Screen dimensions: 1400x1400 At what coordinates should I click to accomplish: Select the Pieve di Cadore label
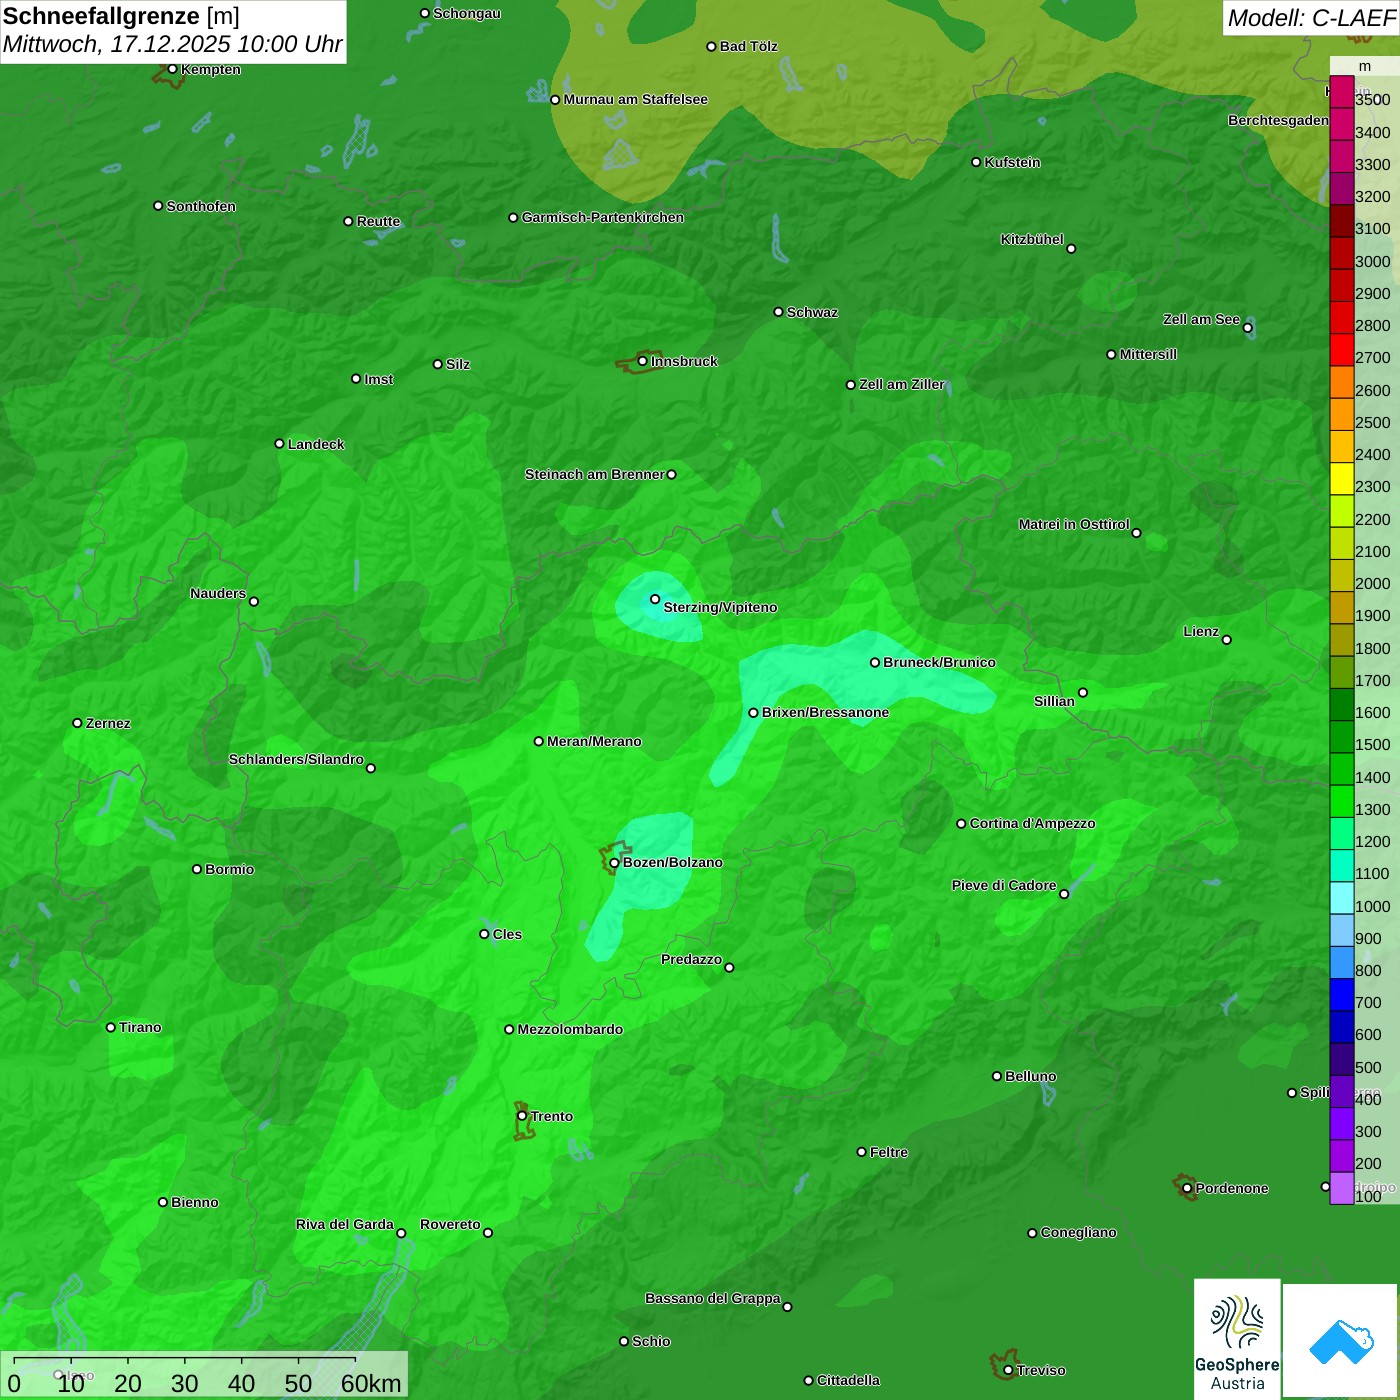(1004, 885)
